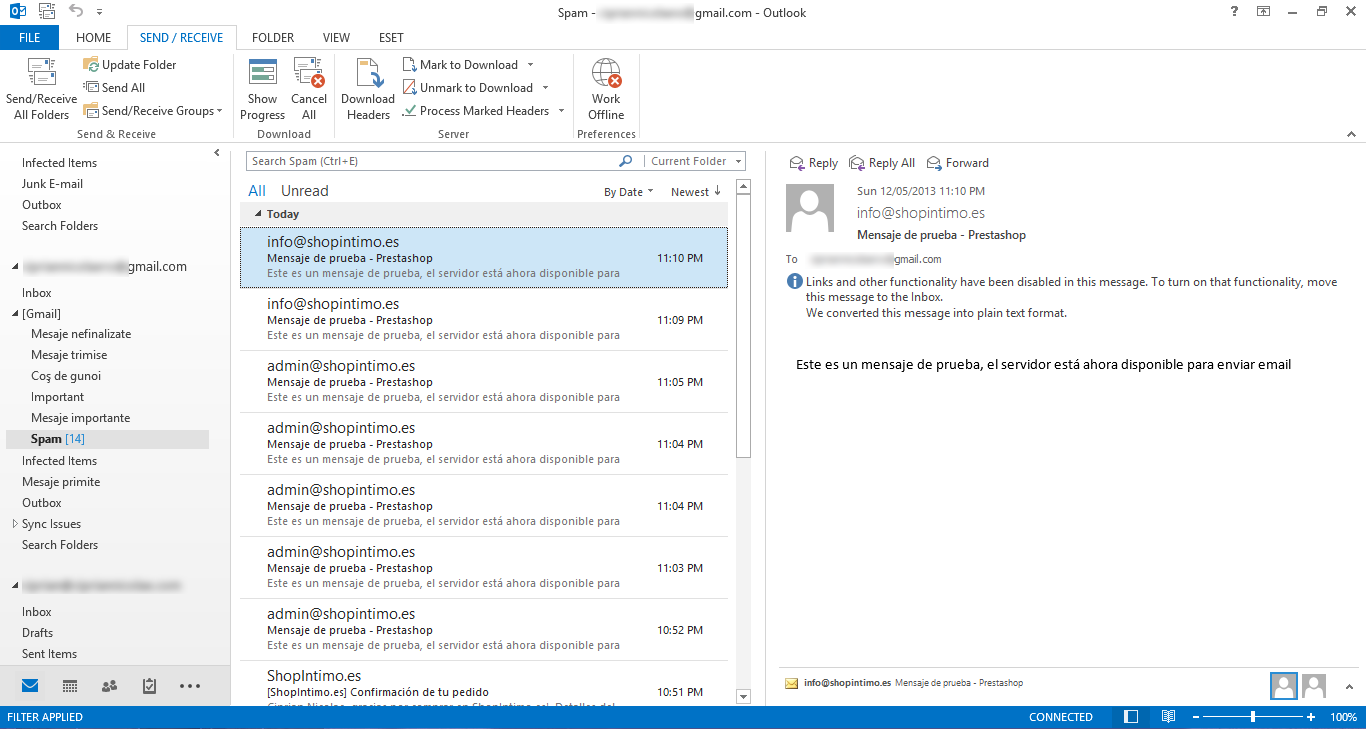Collapse the Today message group
Image resolution: width=1366 pixels, height=729 pixels.
pyautogui.click(x=258, y=214)
